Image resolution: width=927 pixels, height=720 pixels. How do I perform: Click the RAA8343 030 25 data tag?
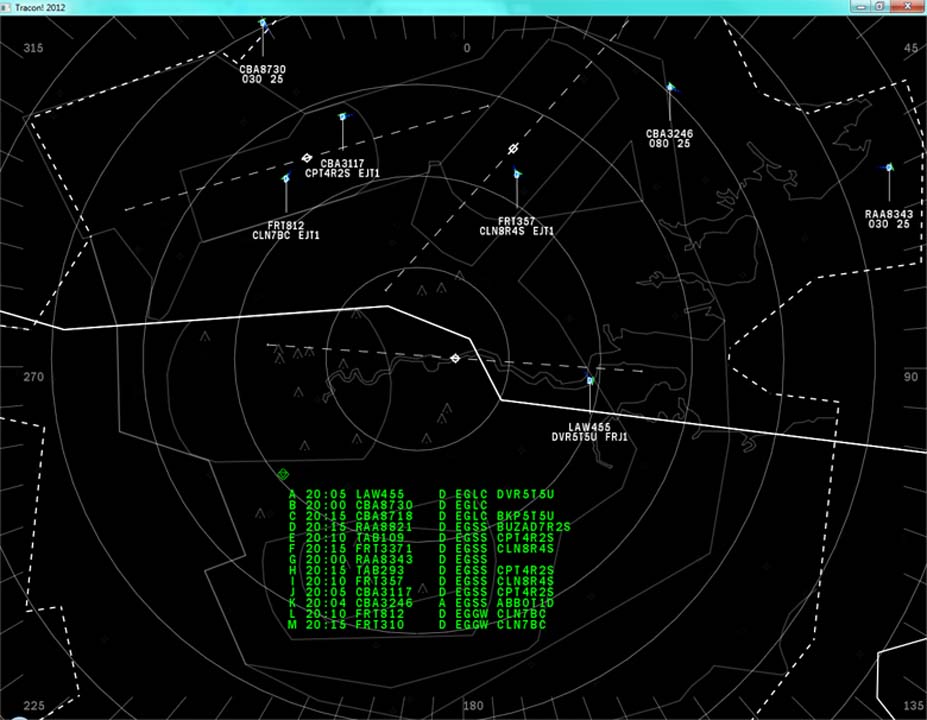(889, 219)
